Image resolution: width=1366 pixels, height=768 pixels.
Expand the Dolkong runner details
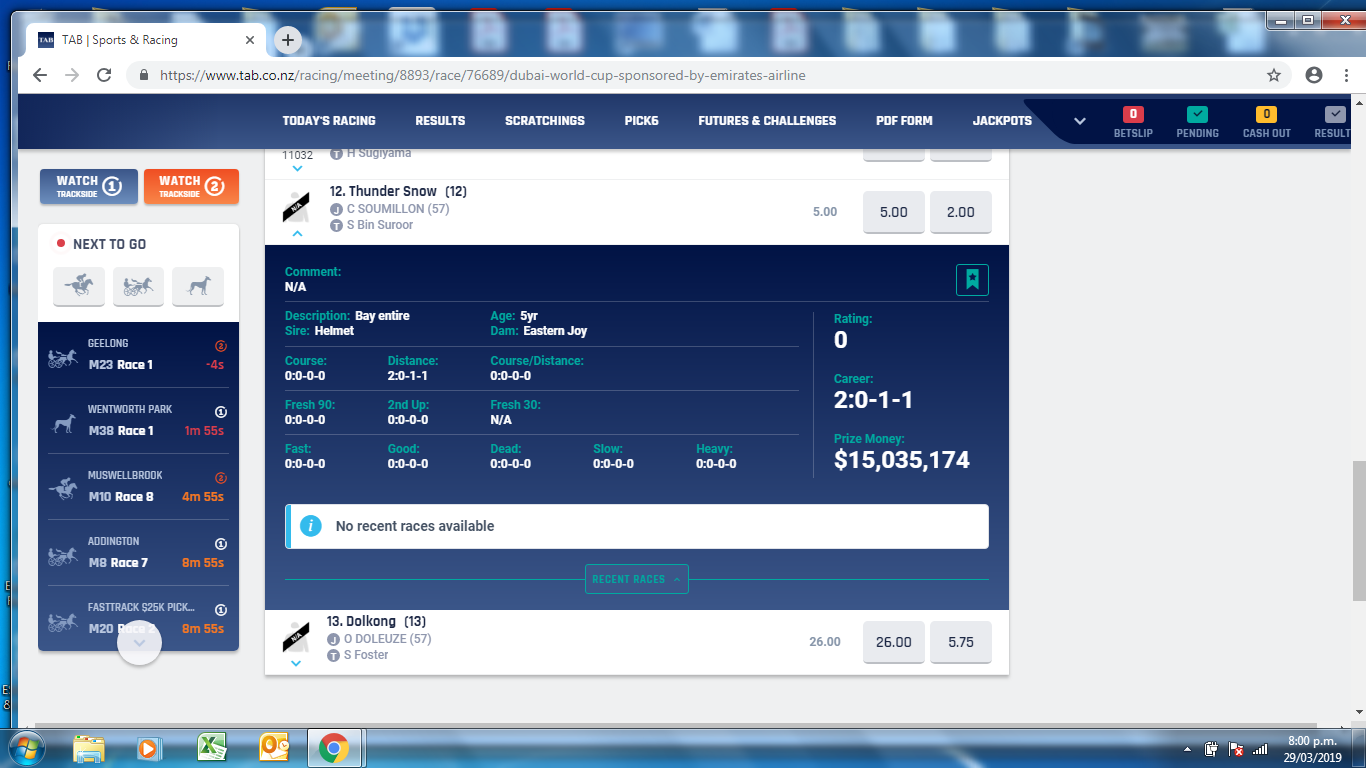pyautogui.click(x=295, y=663)
